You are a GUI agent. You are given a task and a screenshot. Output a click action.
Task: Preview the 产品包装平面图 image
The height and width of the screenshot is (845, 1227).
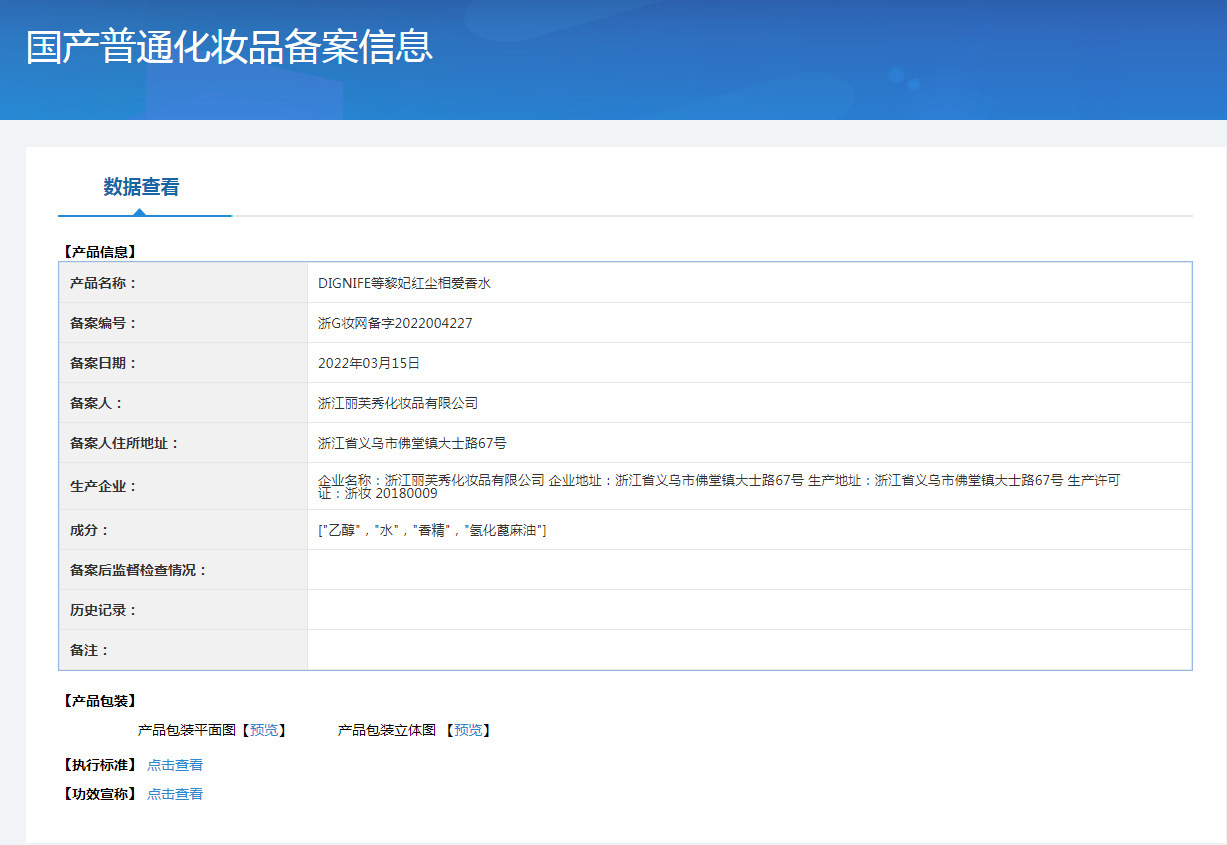click(265, 731)
